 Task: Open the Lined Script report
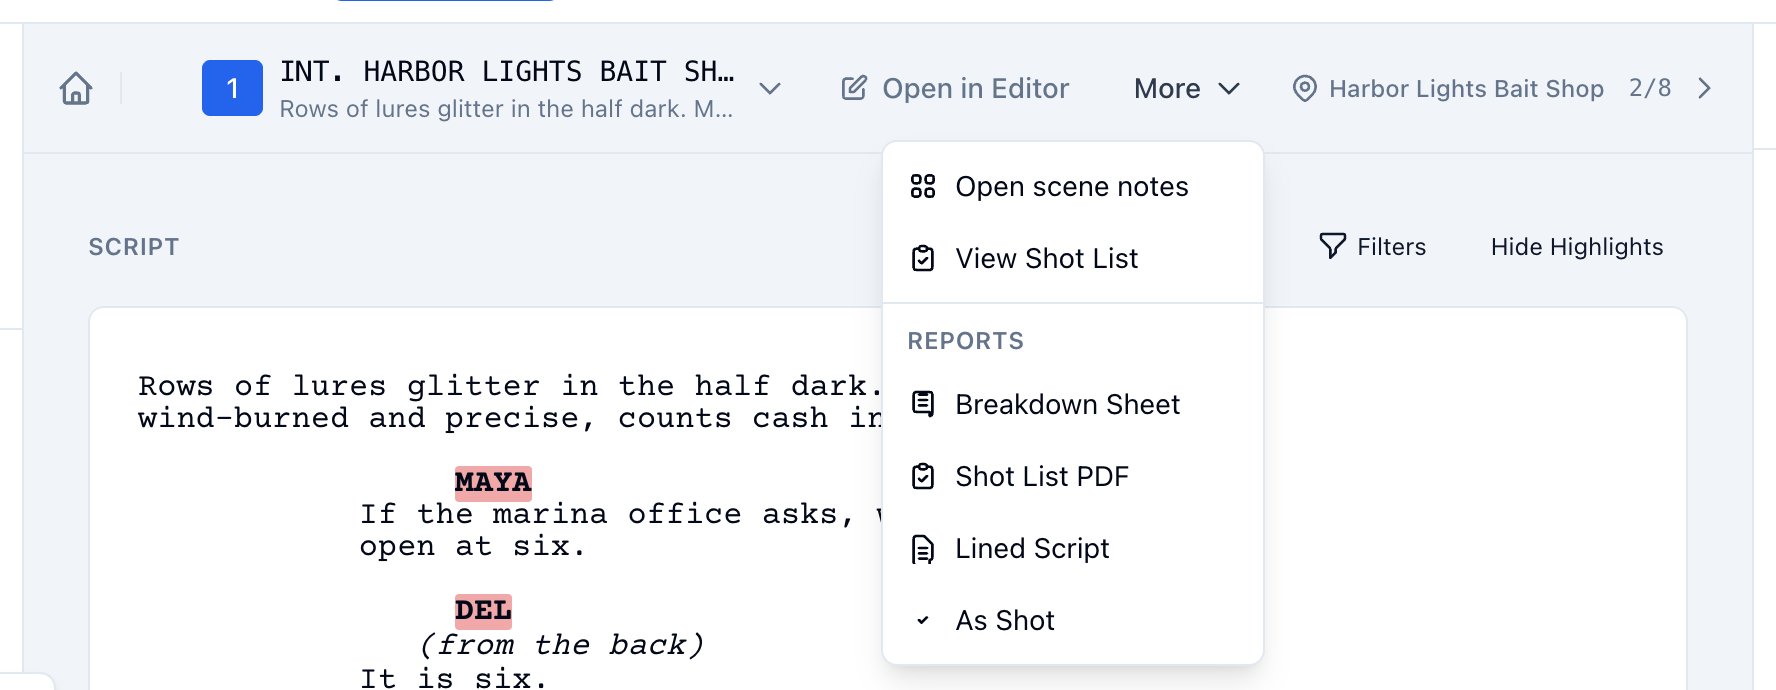click(x=1073, y=549)
